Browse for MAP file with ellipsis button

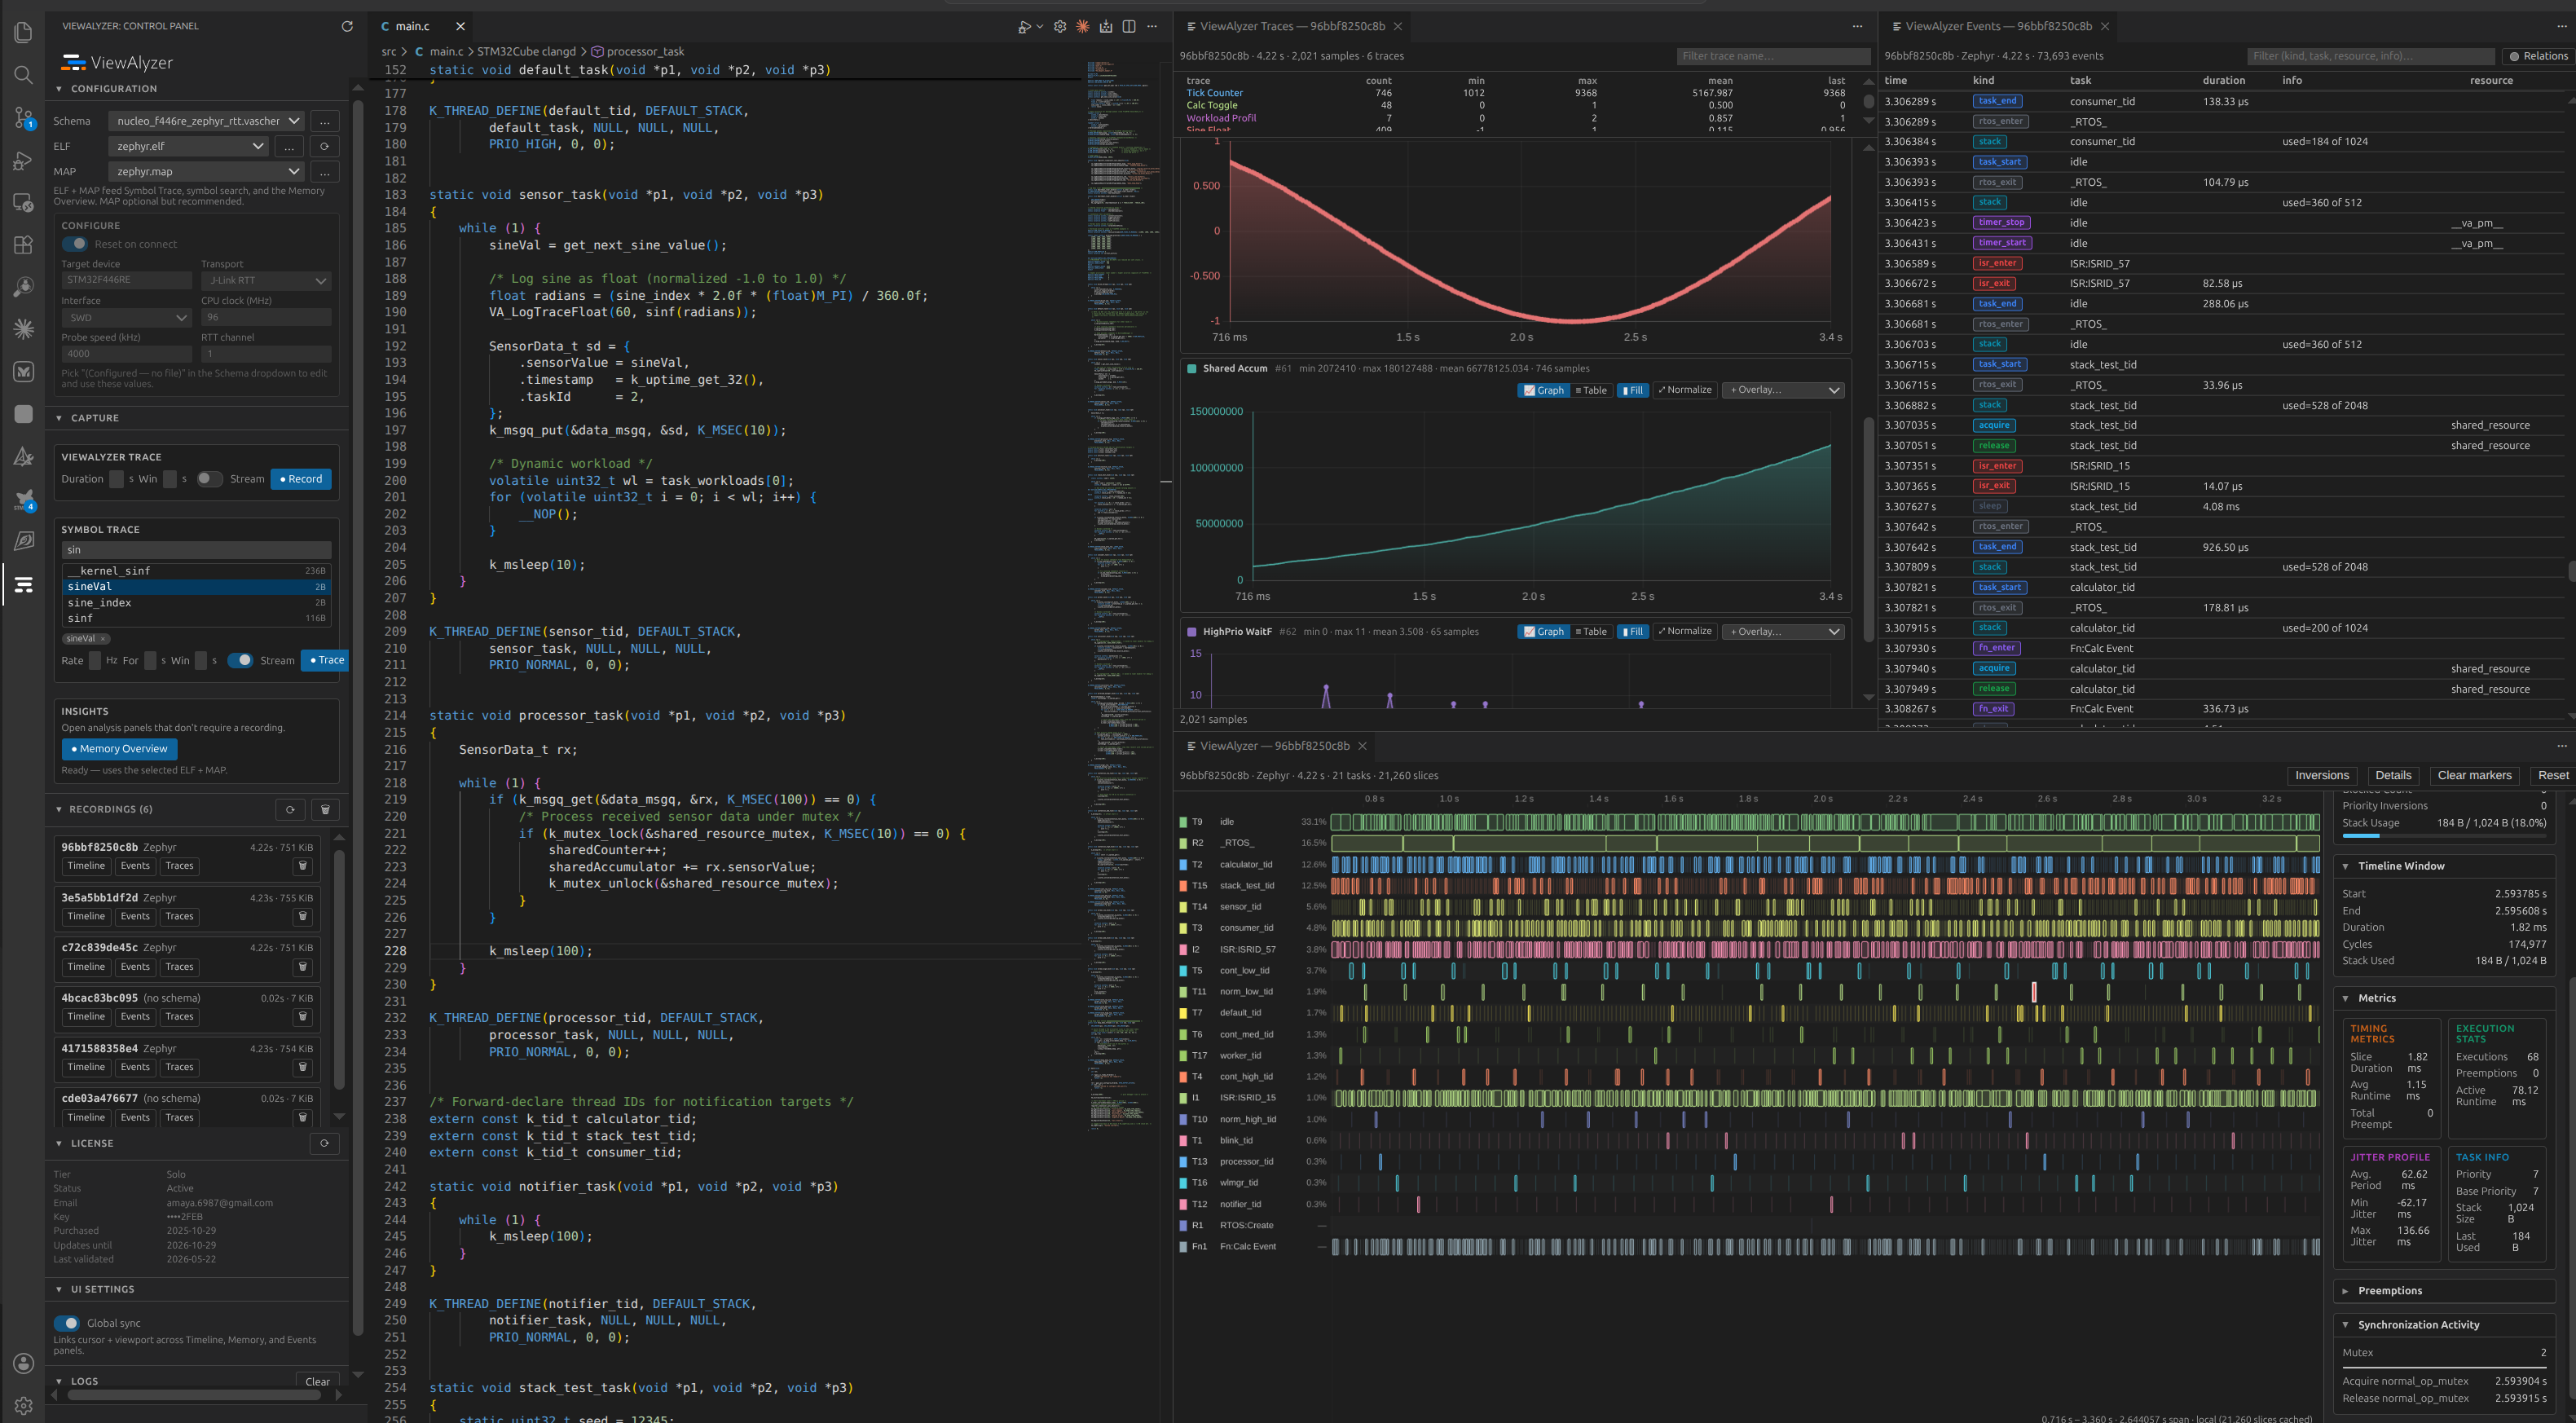(324, 172)
